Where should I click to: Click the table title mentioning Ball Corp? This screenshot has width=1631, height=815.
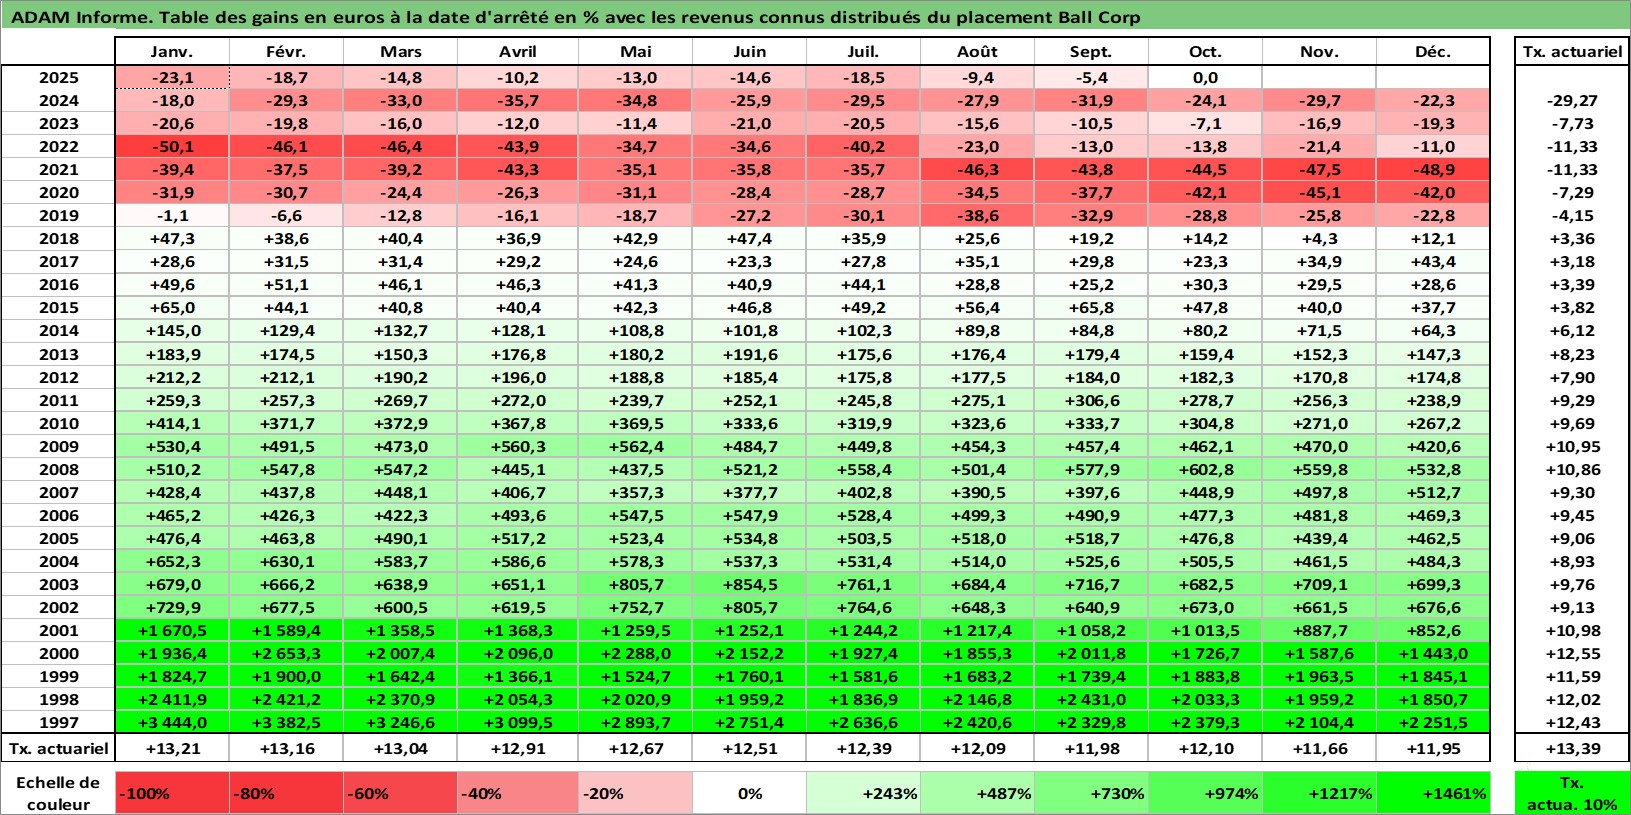pyautogui.click(x=575, y=17)
